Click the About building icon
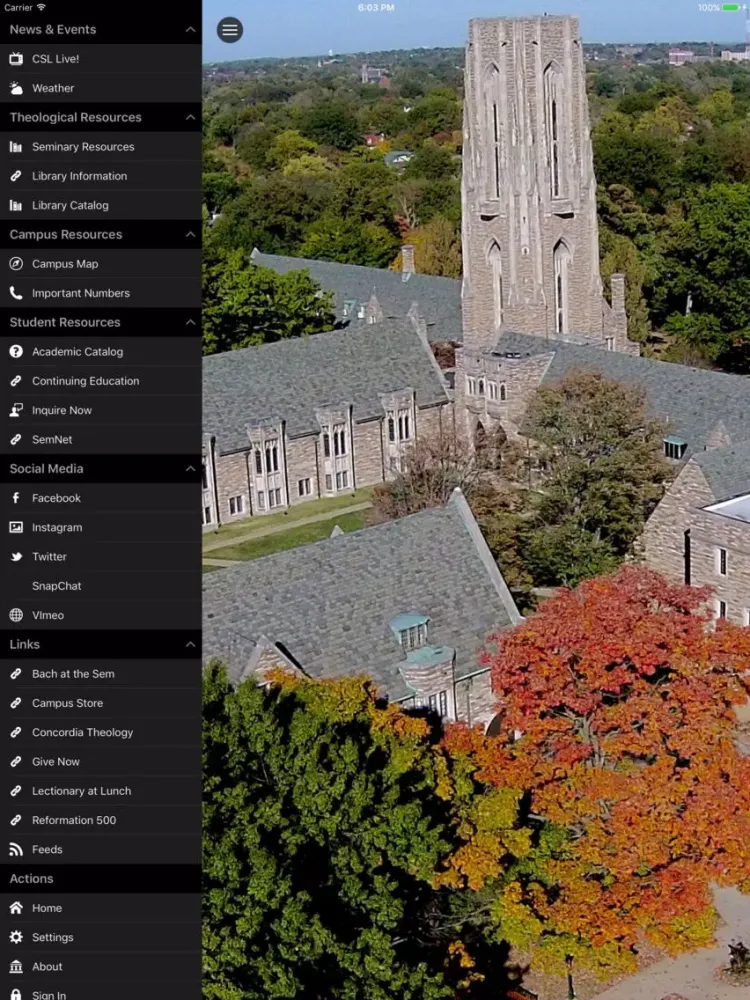This screenshot has width=750, height=1000. tap(16, 967)
